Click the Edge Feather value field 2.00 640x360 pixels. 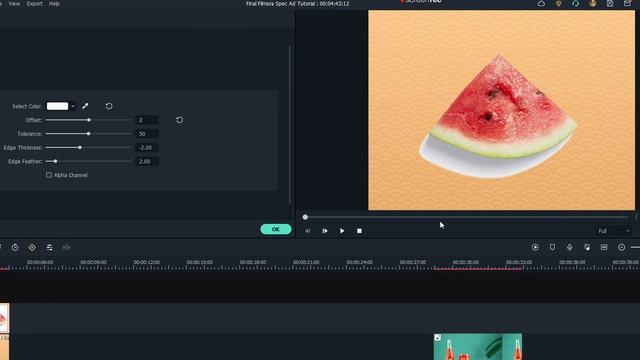(x=147, y=161)
